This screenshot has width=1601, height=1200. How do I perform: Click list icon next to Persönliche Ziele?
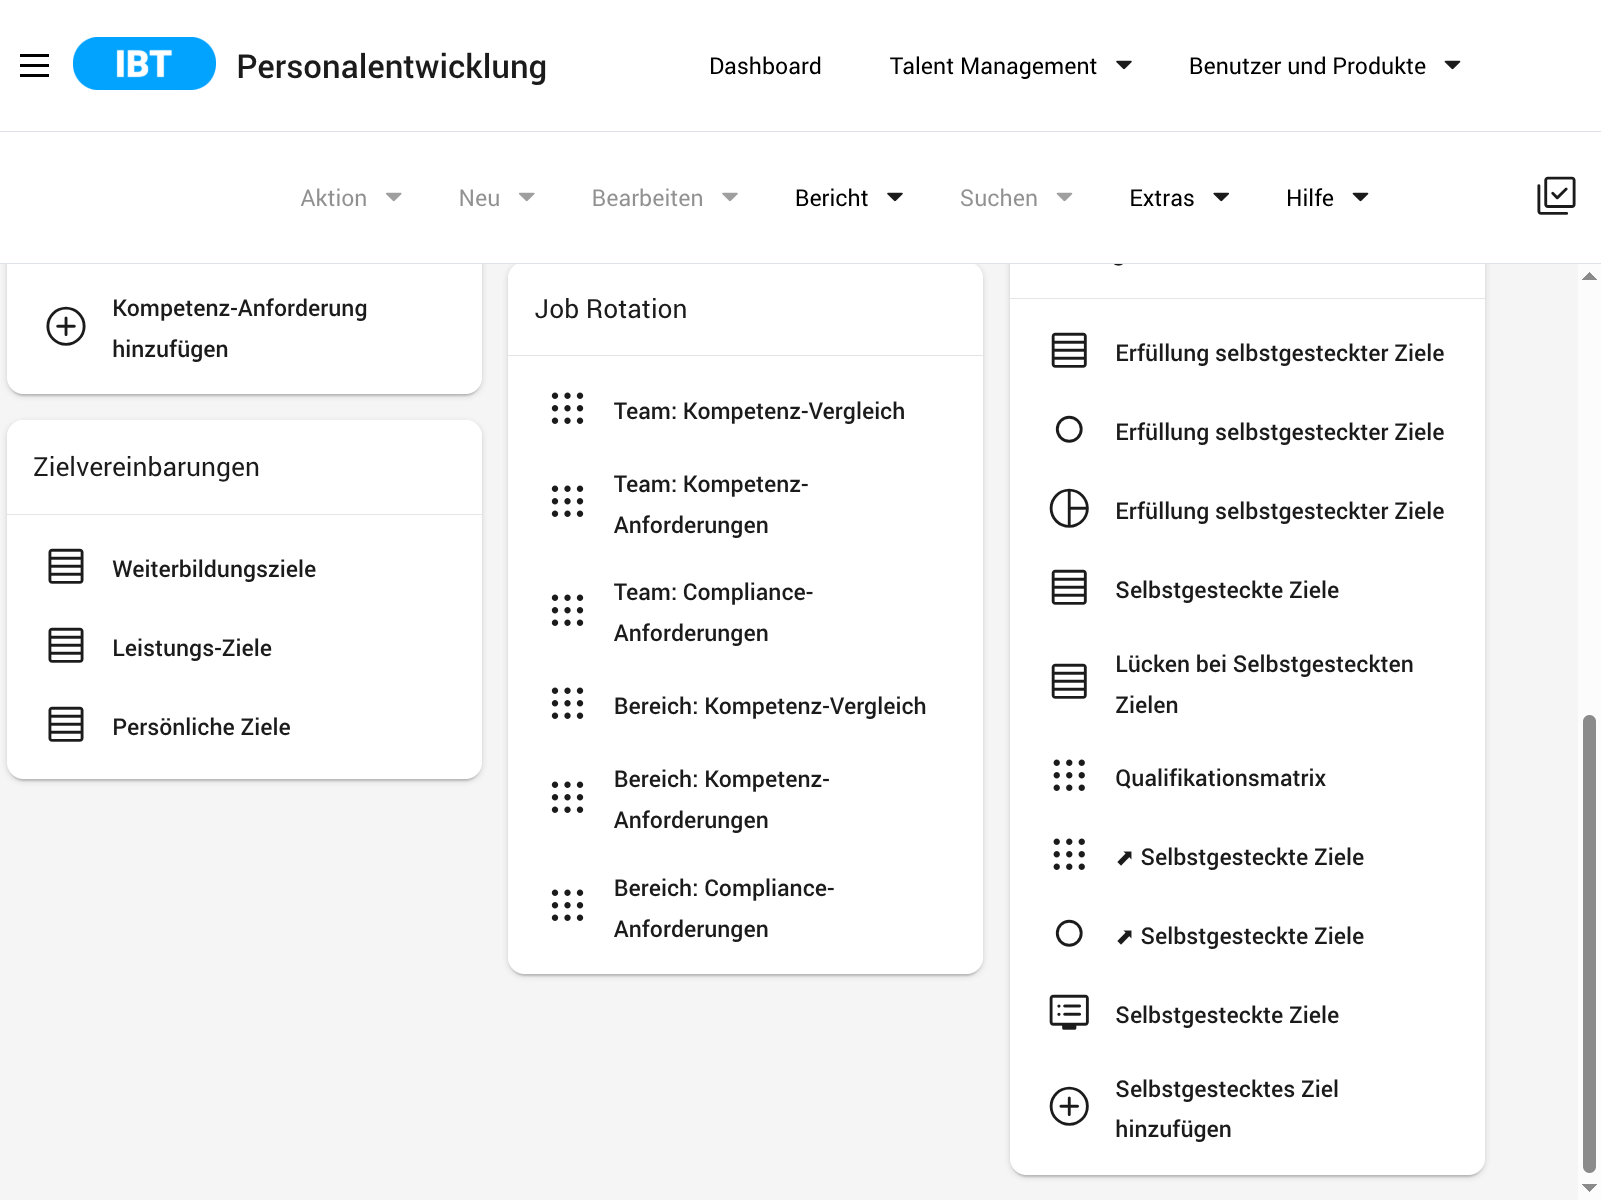(66, 725)
